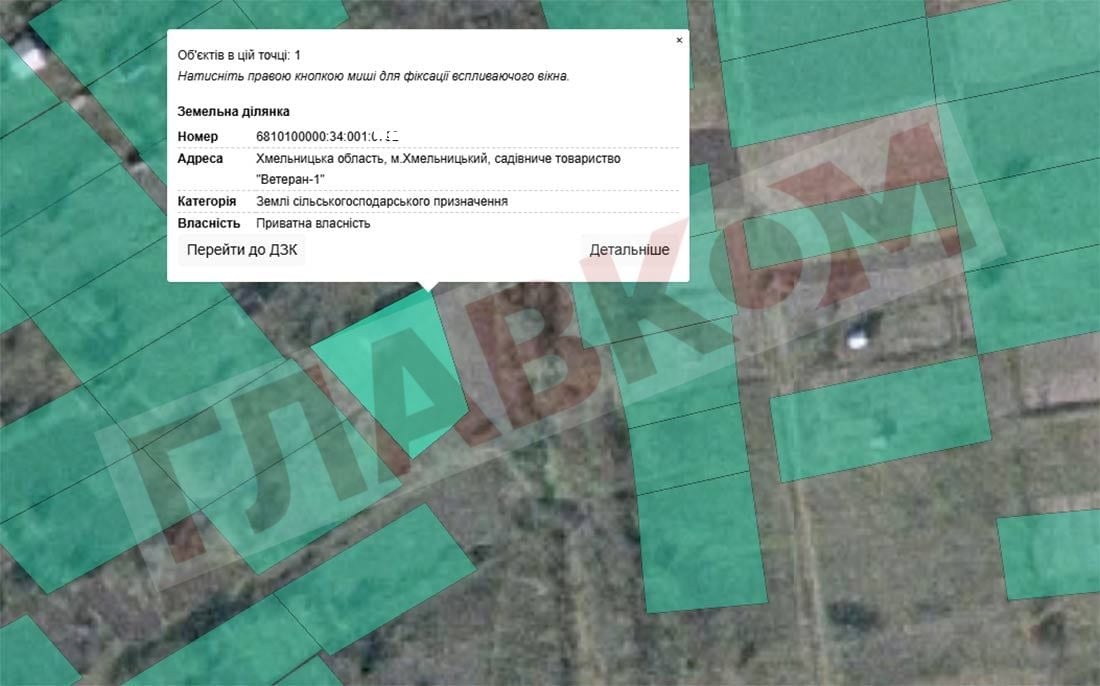Viewport: 1100px width, 686px height.
Task: Click the "Адреса" field label
Action: tap(200, 159)
